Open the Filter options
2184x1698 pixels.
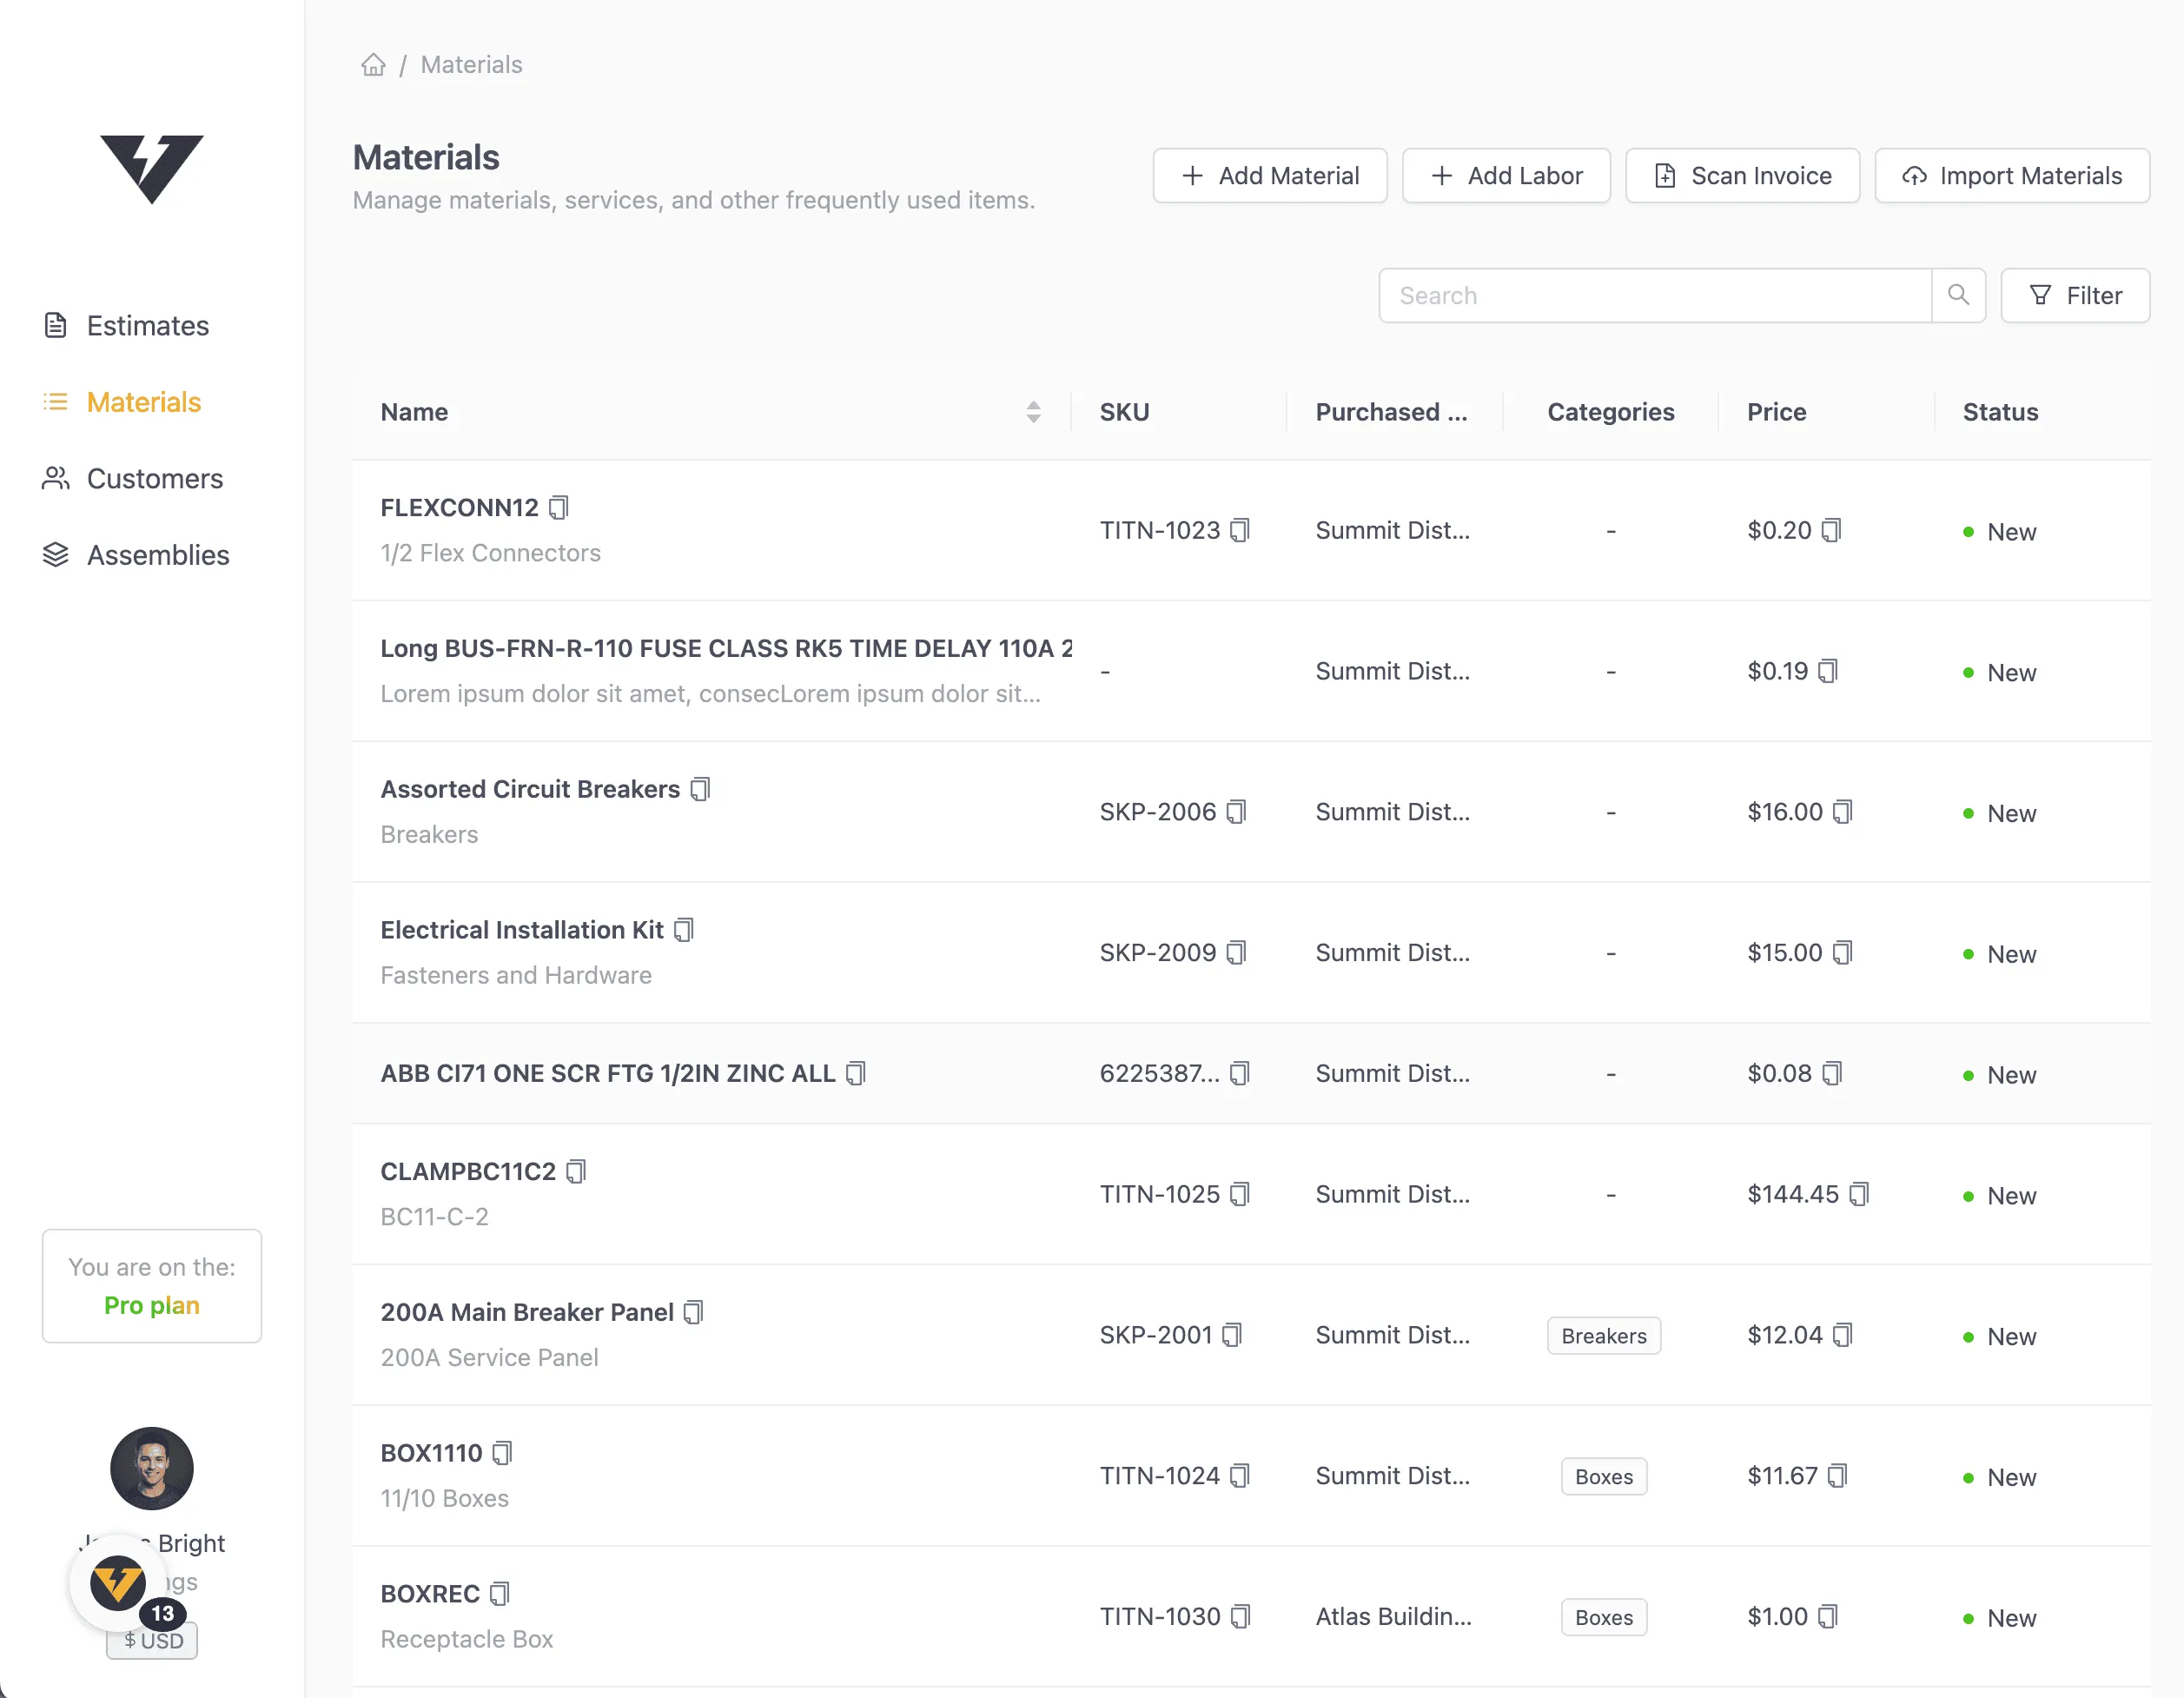point(2075,295)
